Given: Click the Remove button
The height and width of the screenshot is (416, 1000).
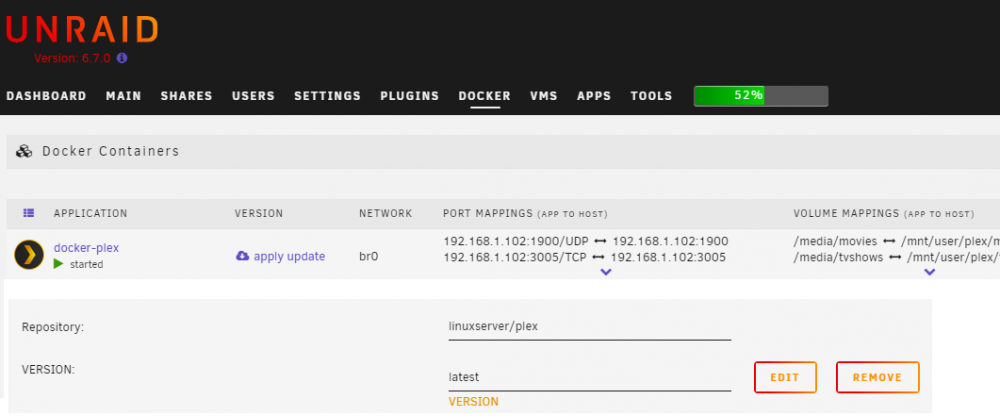Looking at the screenshot, I should [x=878, y=377].
